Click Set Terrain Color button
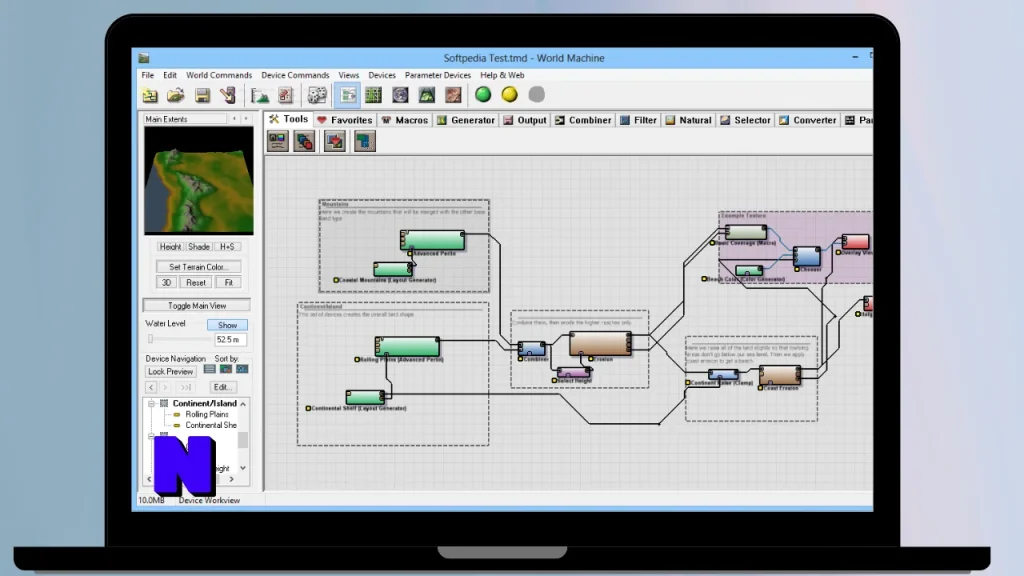The image size is (1024, 576). (199, 267)
